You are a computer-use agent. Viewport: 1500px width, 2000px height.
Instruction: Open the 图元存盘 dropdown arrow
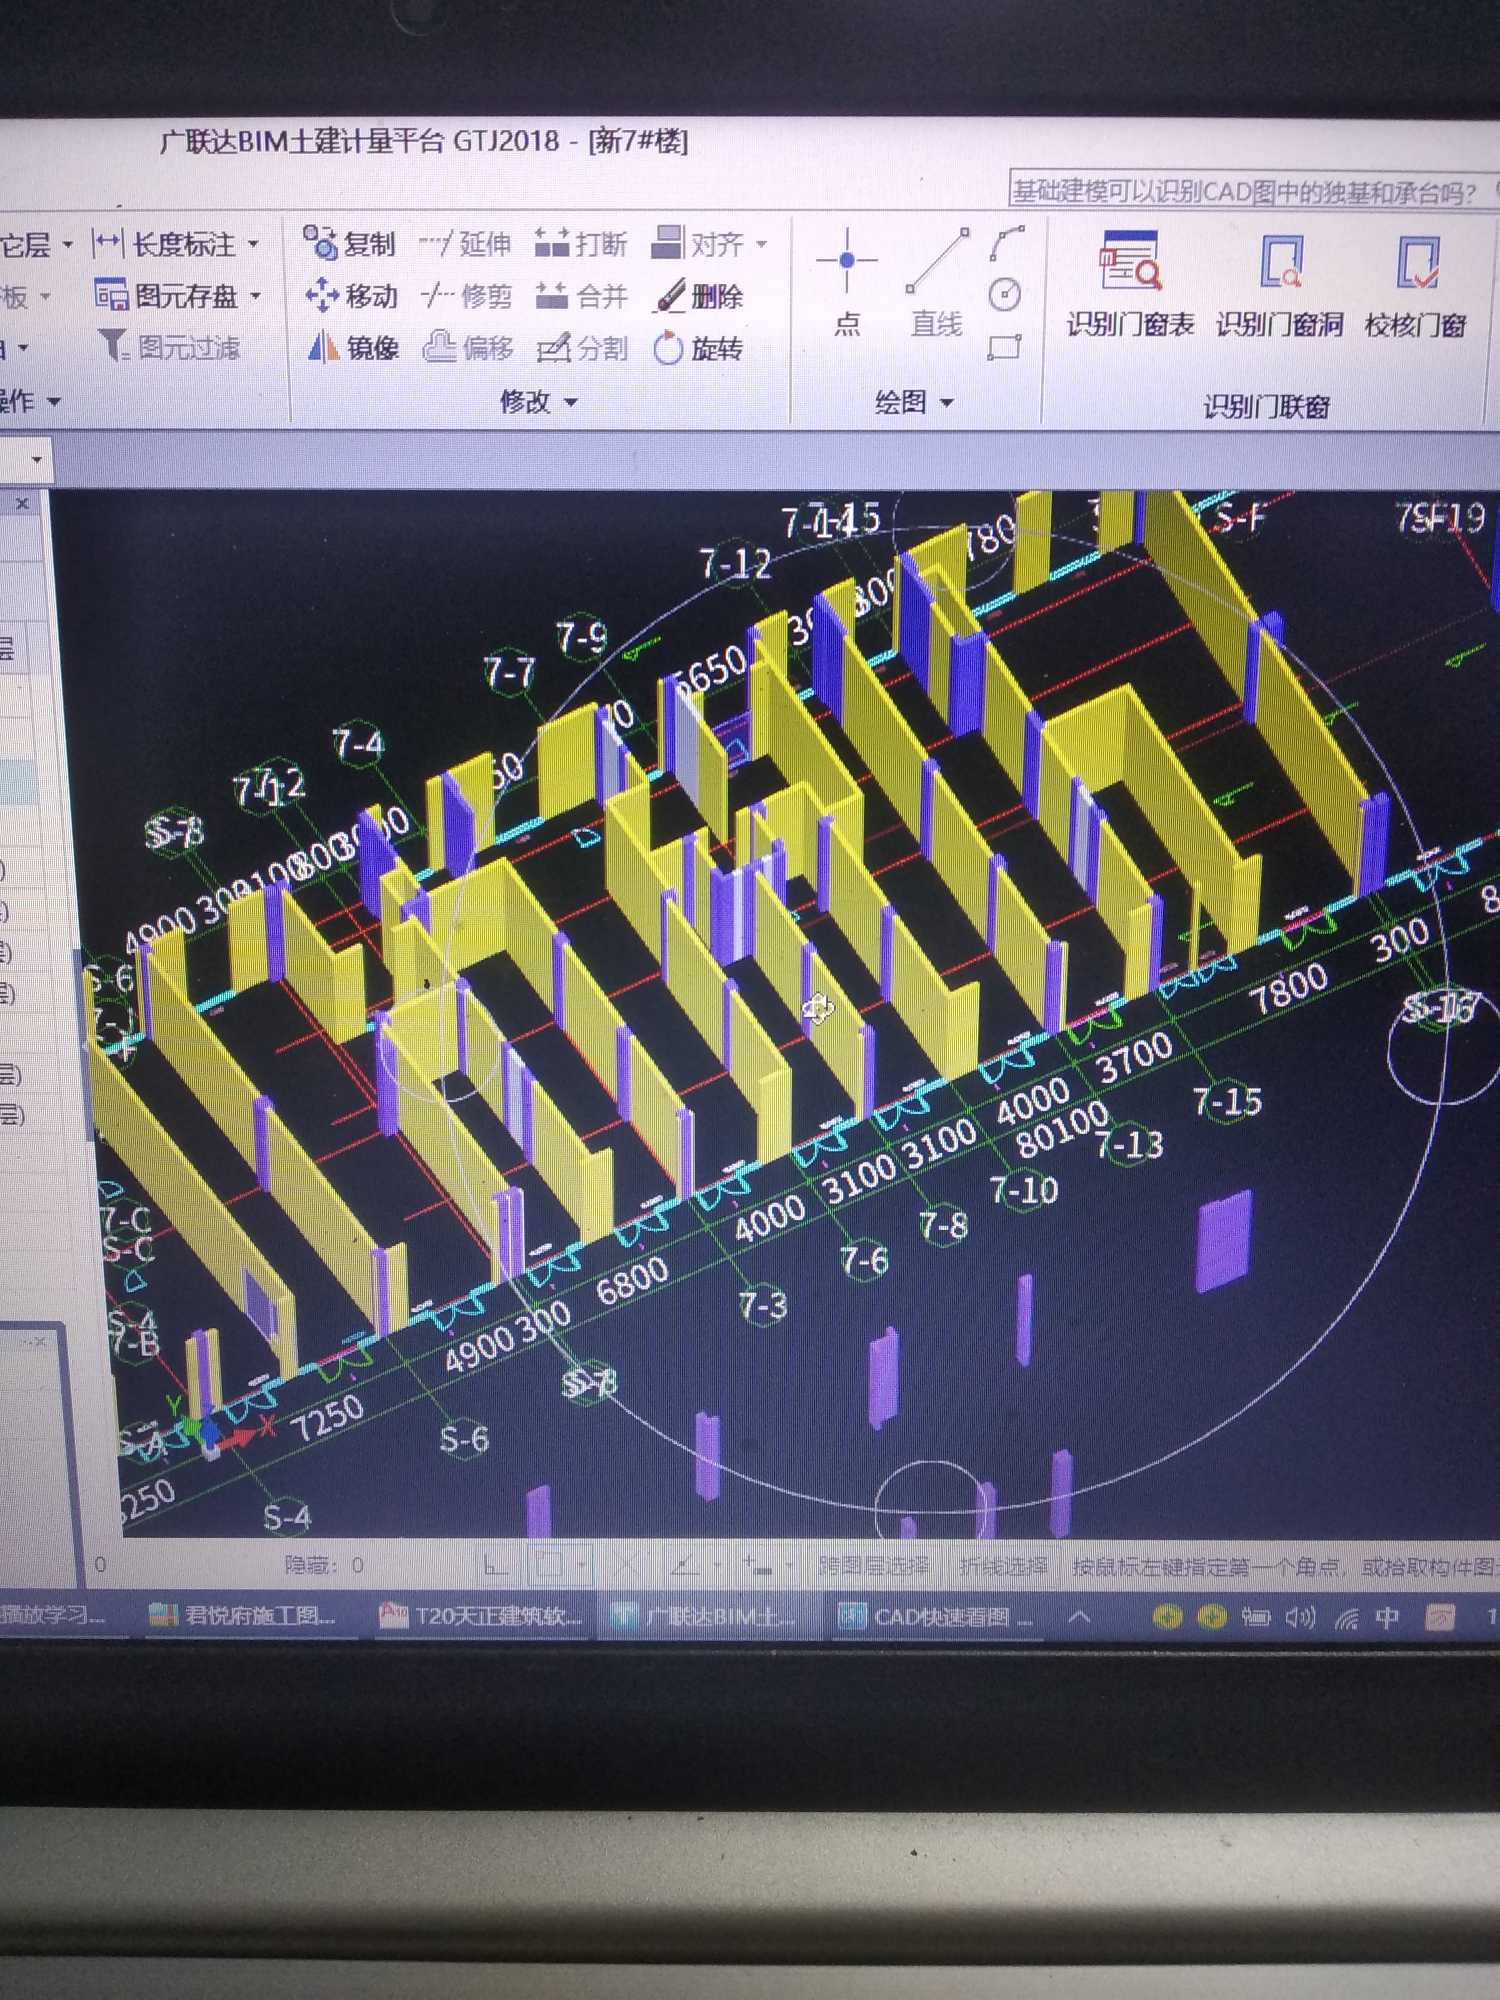click(256, 295)
